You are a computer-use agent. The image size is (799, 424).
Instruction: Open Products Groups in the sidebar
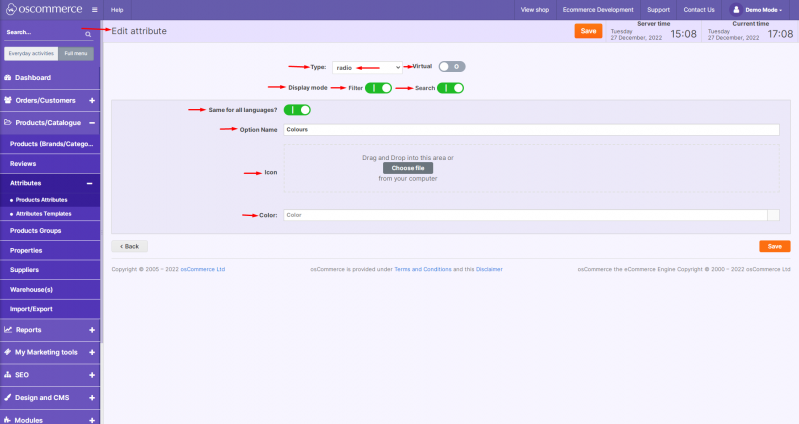click(x=36, y=231)
